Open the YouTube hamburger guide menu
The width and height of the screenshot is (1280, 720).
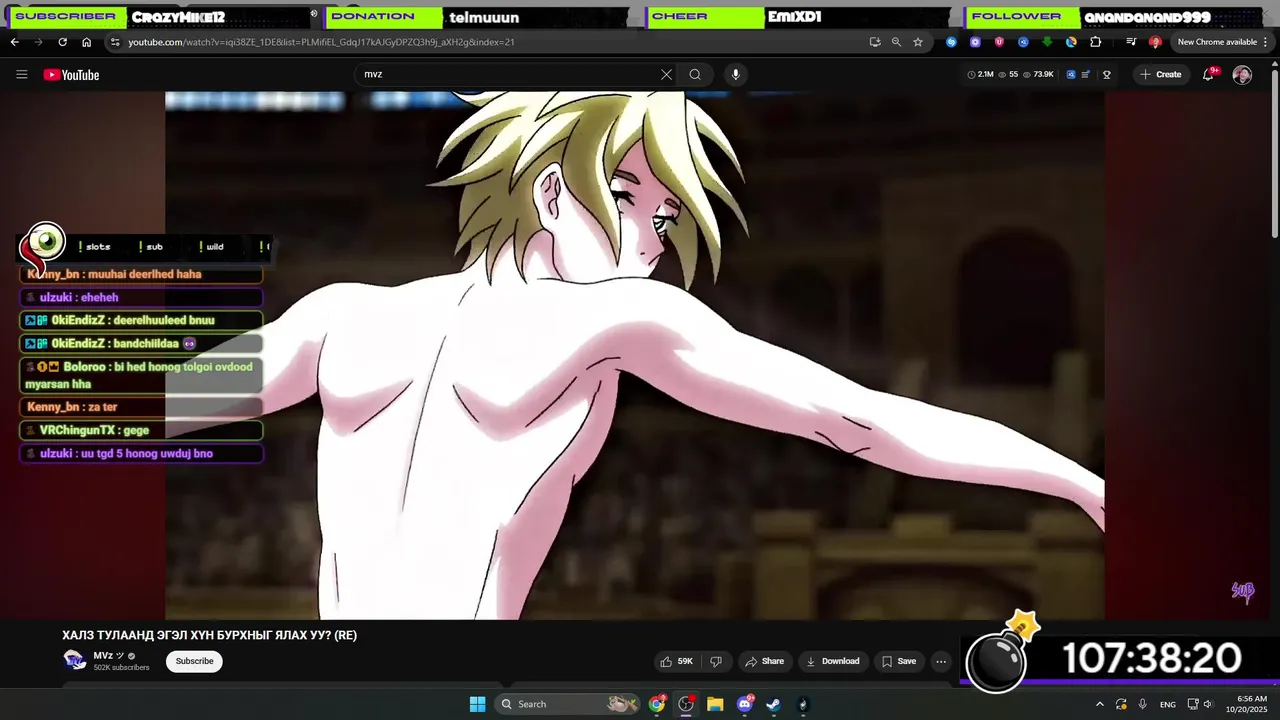pos(22,74)
